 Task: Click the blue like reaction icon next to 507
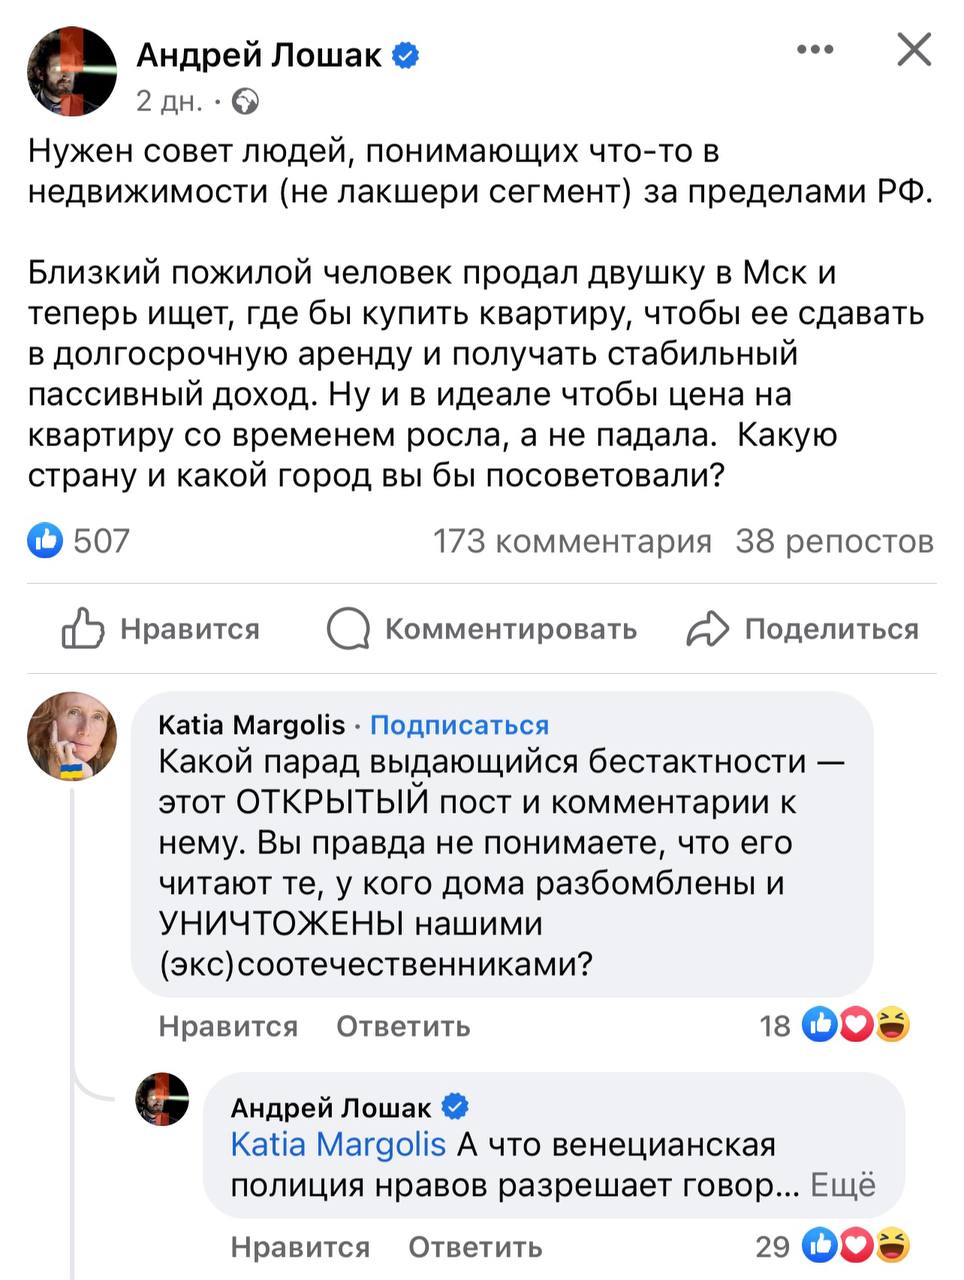click(46, 541)
